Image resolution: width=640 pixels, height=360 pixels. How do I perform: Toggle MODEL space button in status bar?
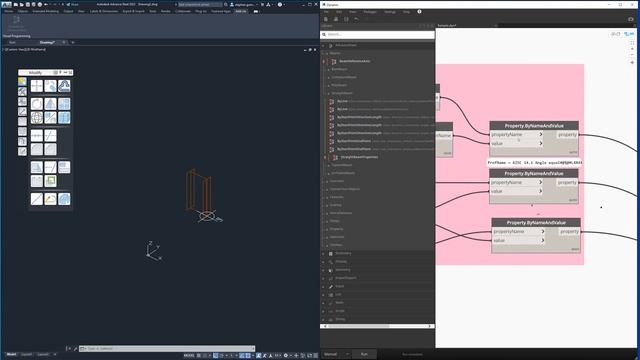click(x=189, y=356)
